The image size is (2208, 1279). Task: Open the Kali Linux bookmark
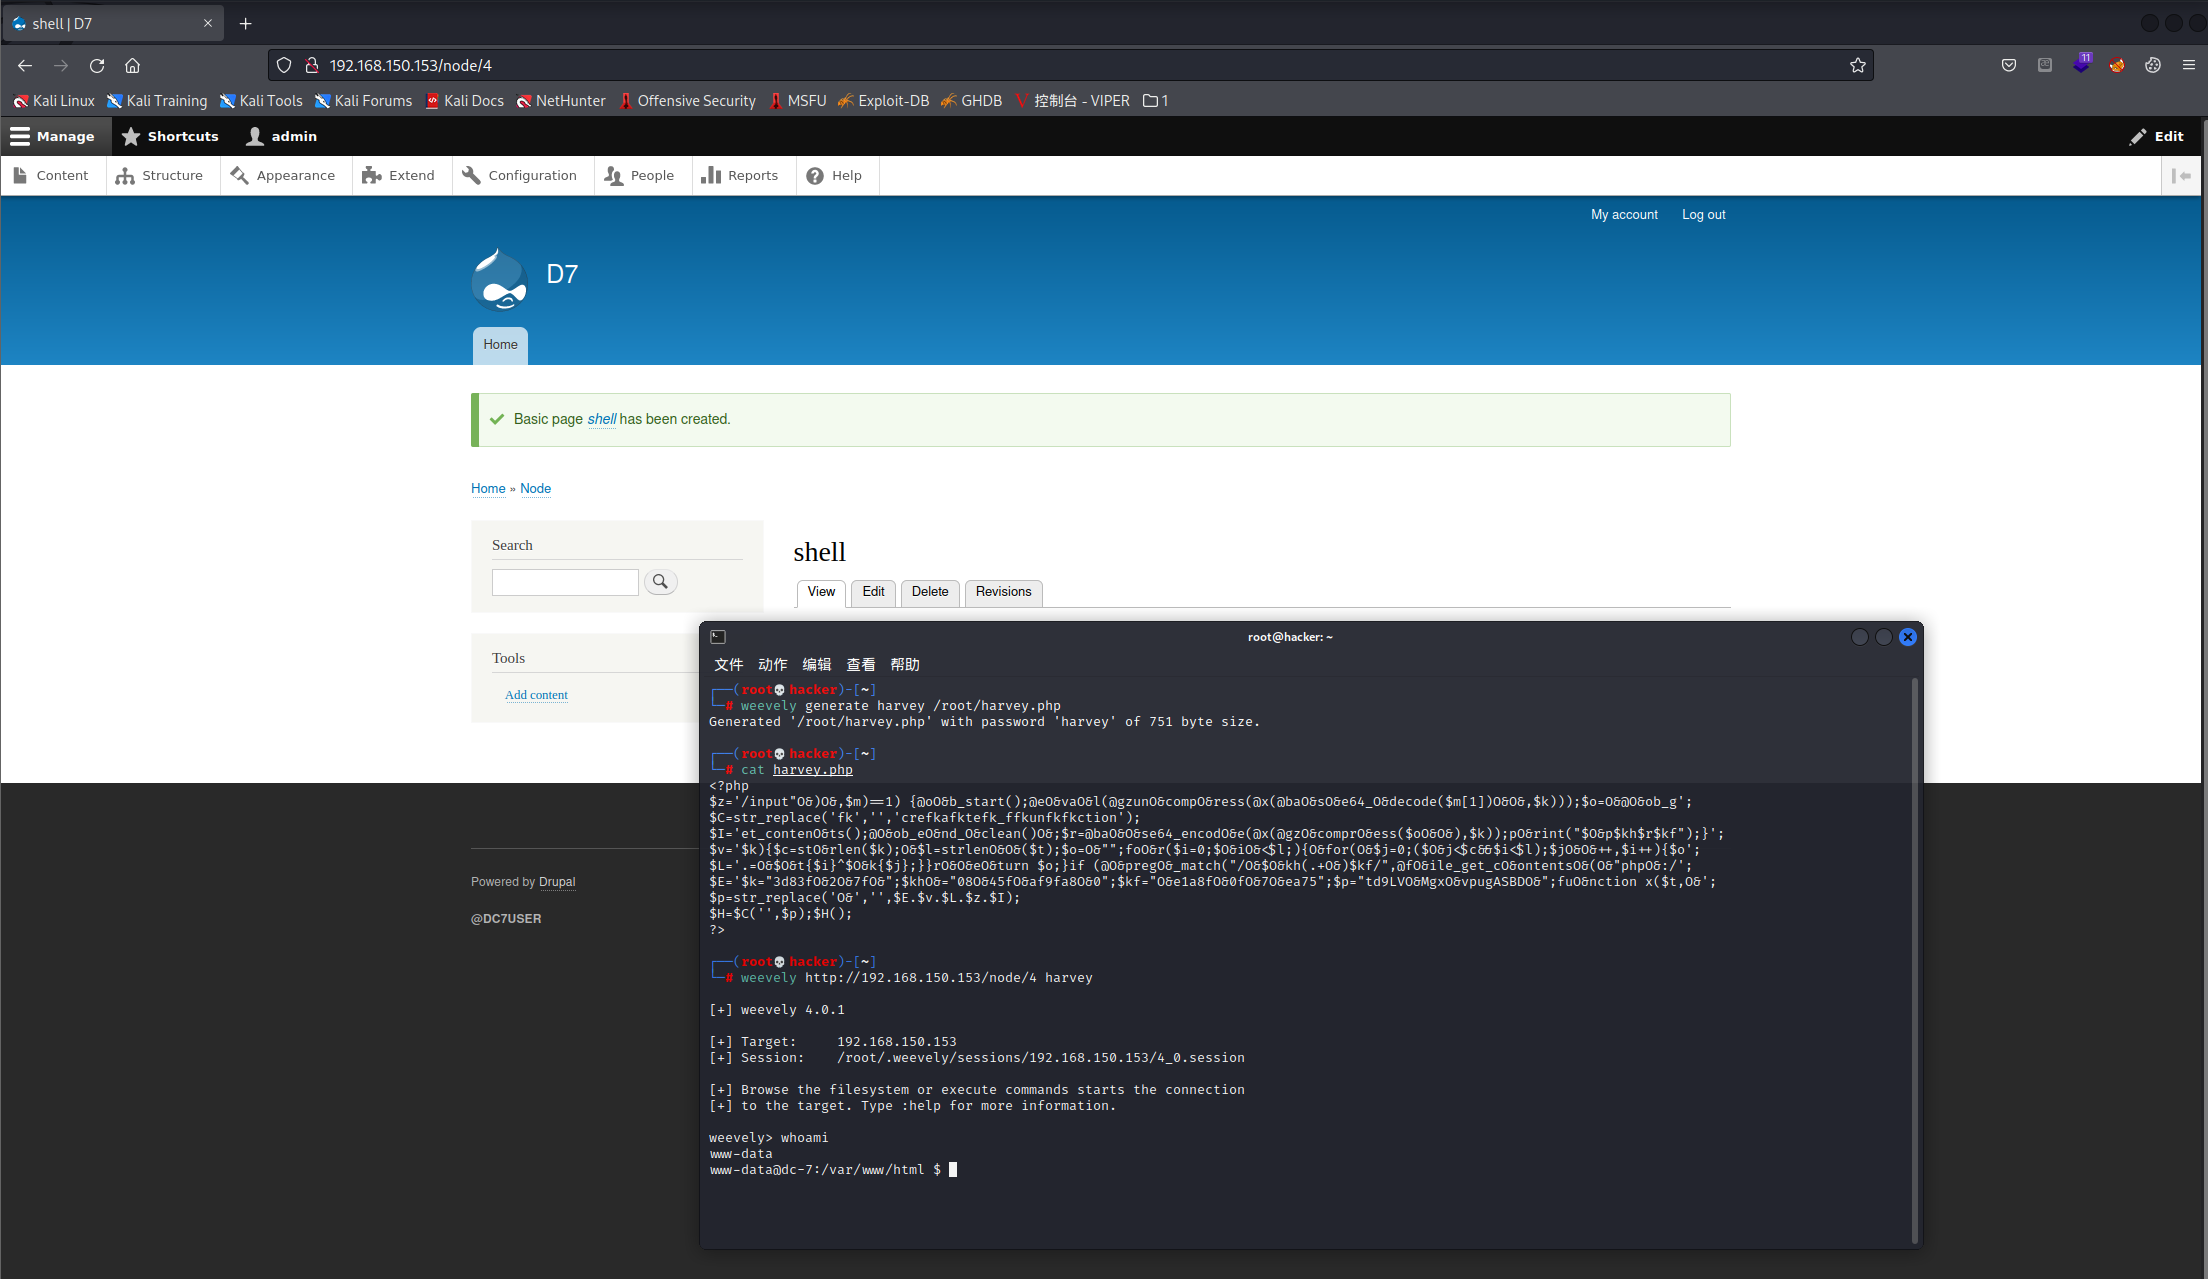tap(54, 101)
